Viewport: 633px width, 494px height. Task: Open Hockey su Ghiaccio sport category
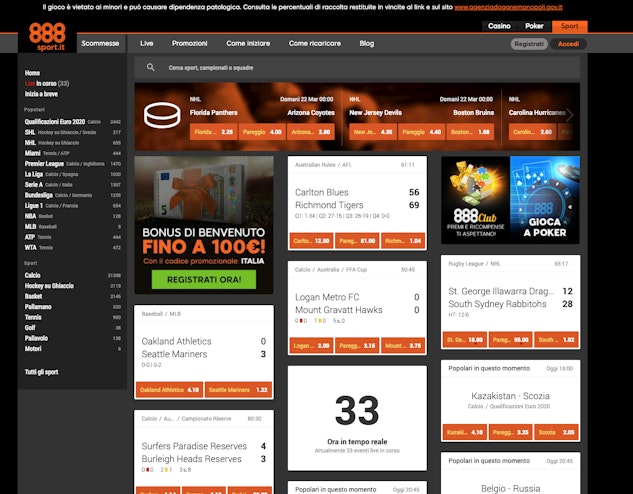[x=73, y=286]
